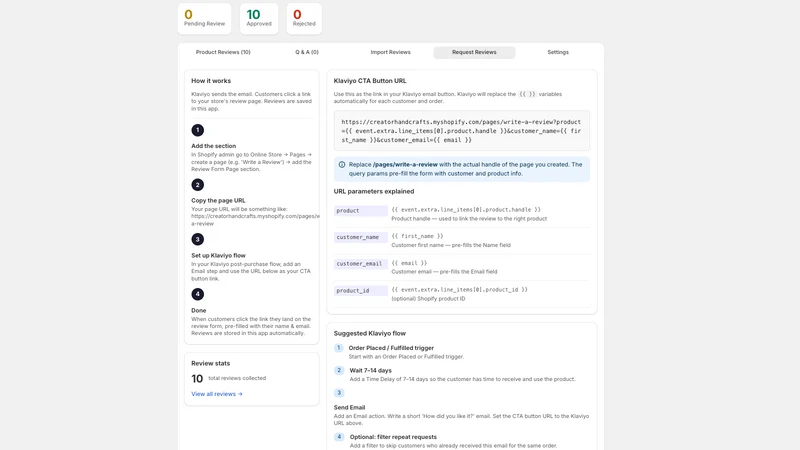The width and height of the screenshot is (800, 450).
Task: Click the step 2 circle icon
Action: pos(197,185)
